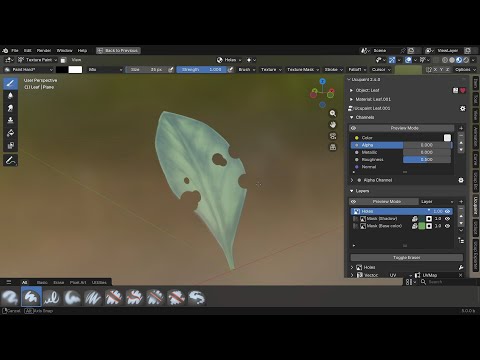The image size is (480, 360).
Task: Click the white secondary color swatch
Action: pyautogui.click(x=75, y=70)
